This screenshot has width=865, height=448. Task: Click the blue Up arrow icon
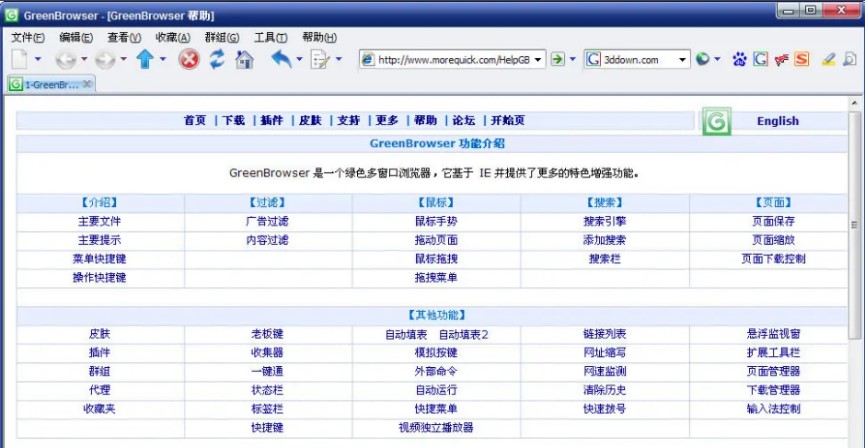pos(145,60)
